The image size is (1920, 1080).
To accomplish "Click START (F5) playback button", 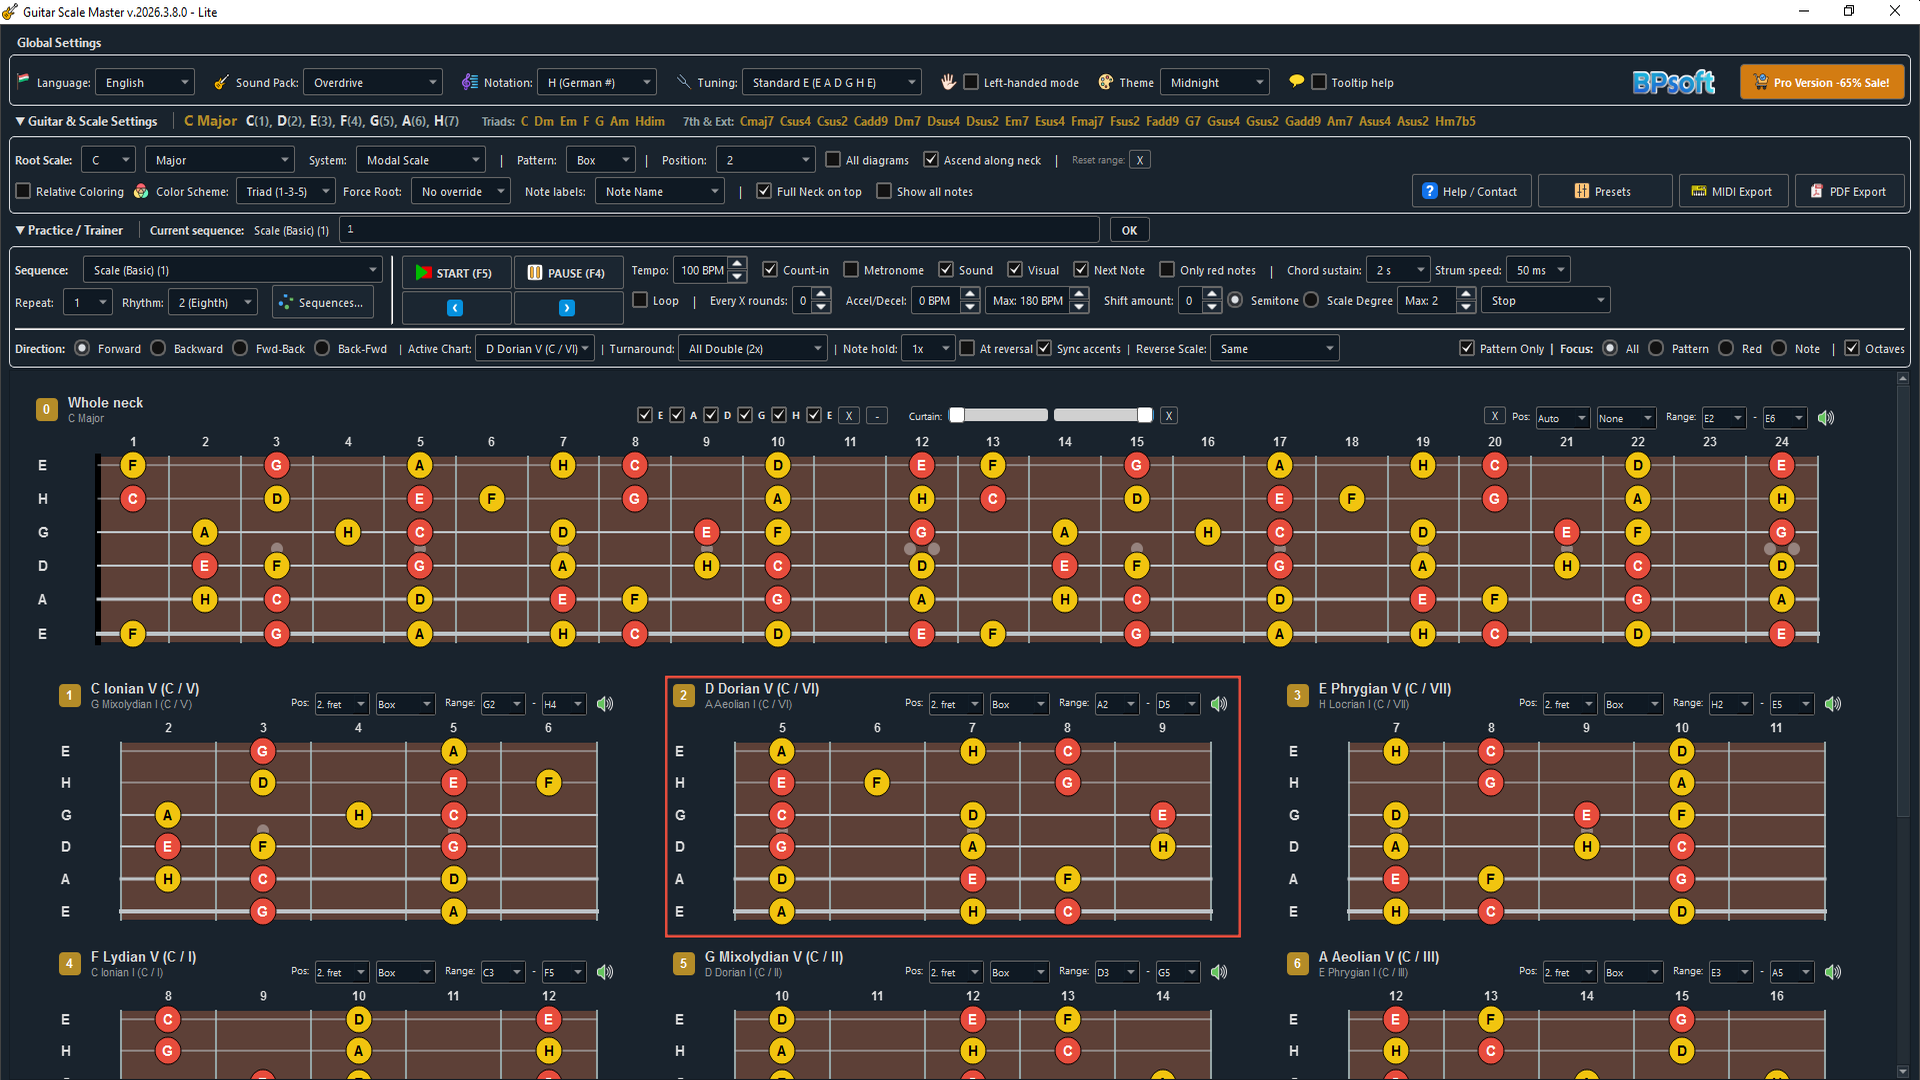I will (456, 273).
